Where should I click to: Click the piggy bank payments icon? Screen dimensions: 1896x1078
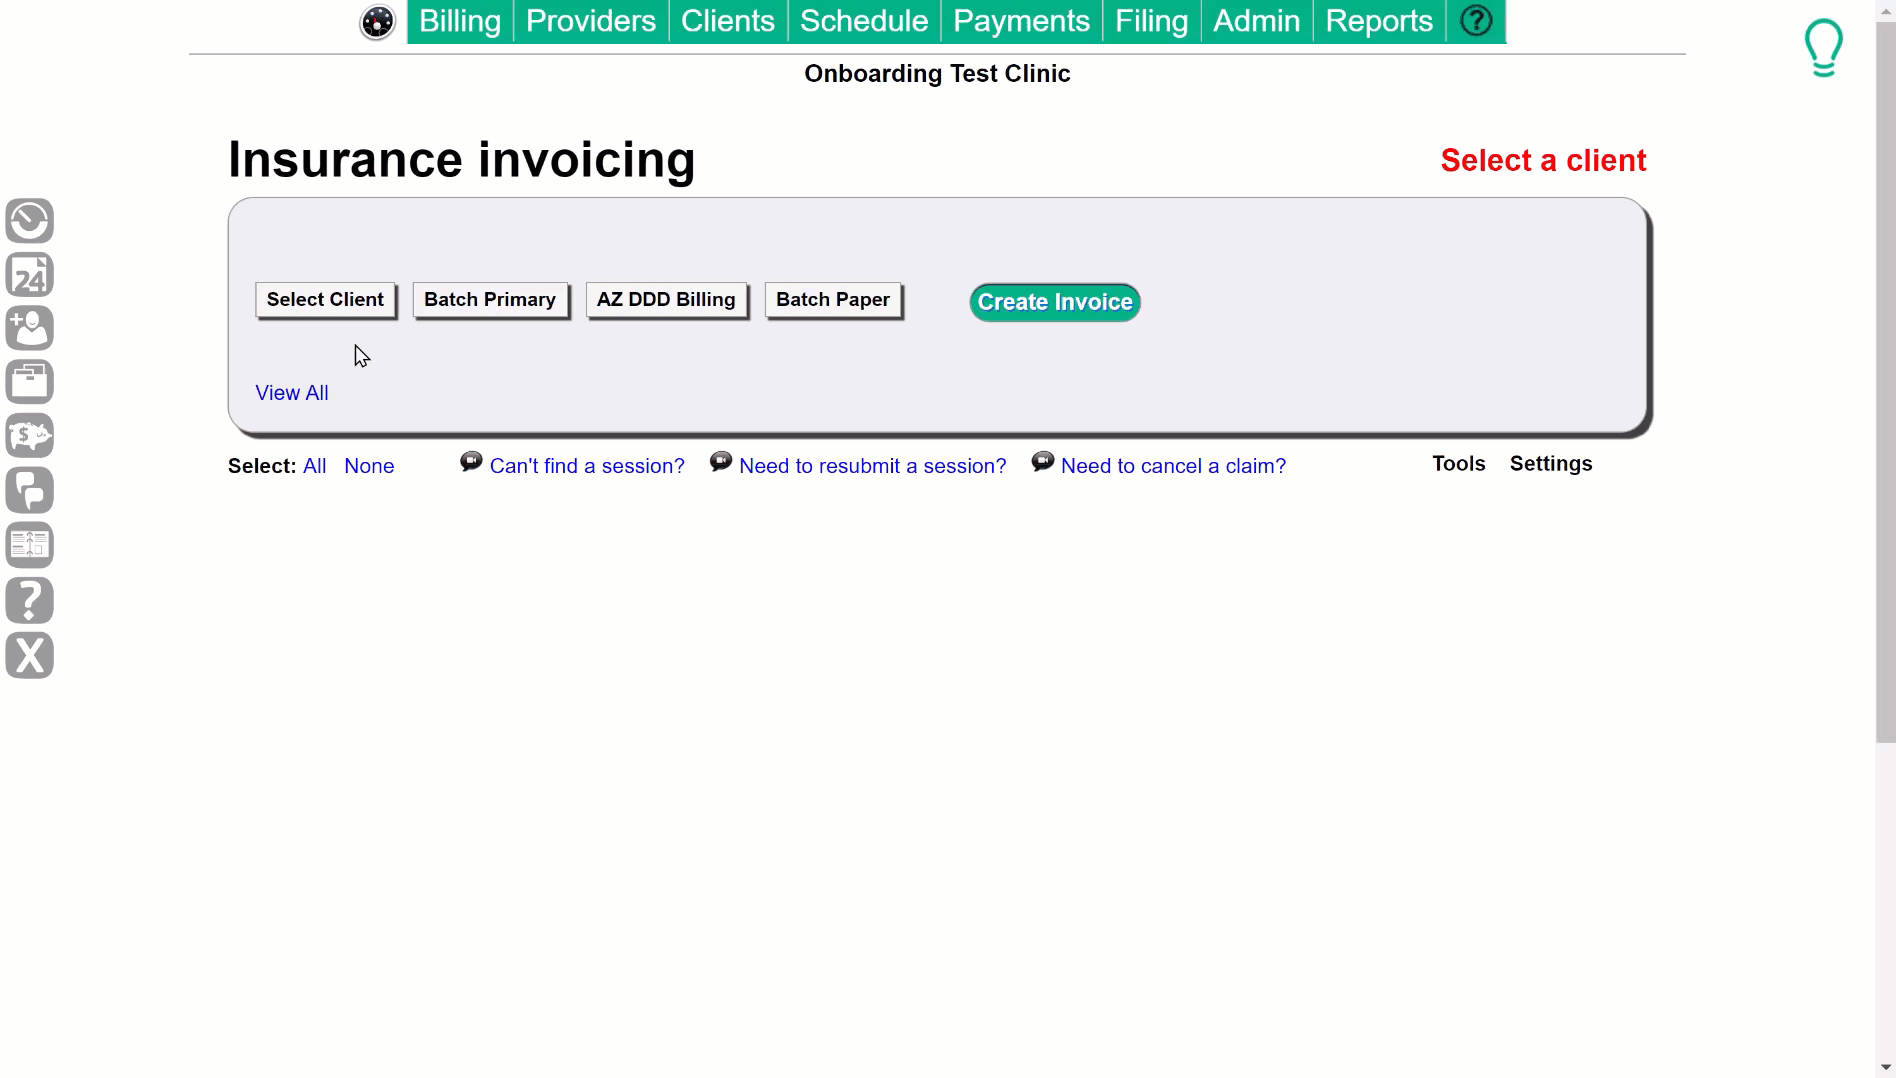point(30,435)
